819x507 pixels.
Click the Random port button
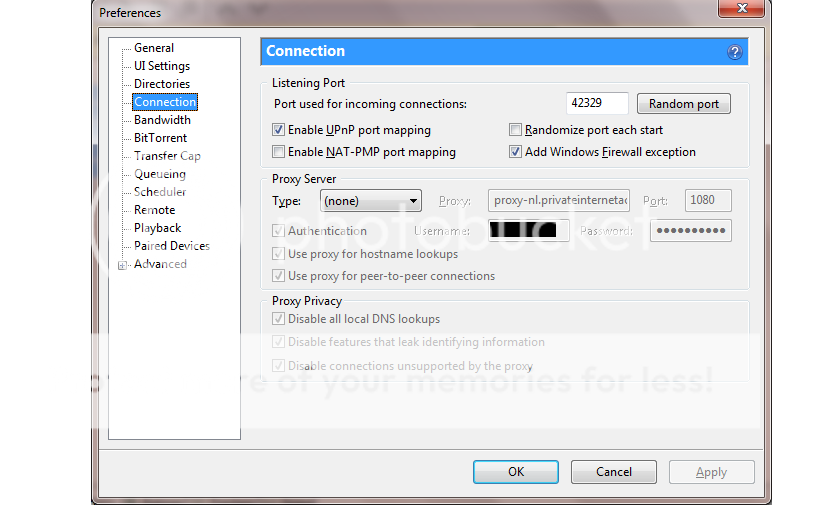click(x=683, y=104)
